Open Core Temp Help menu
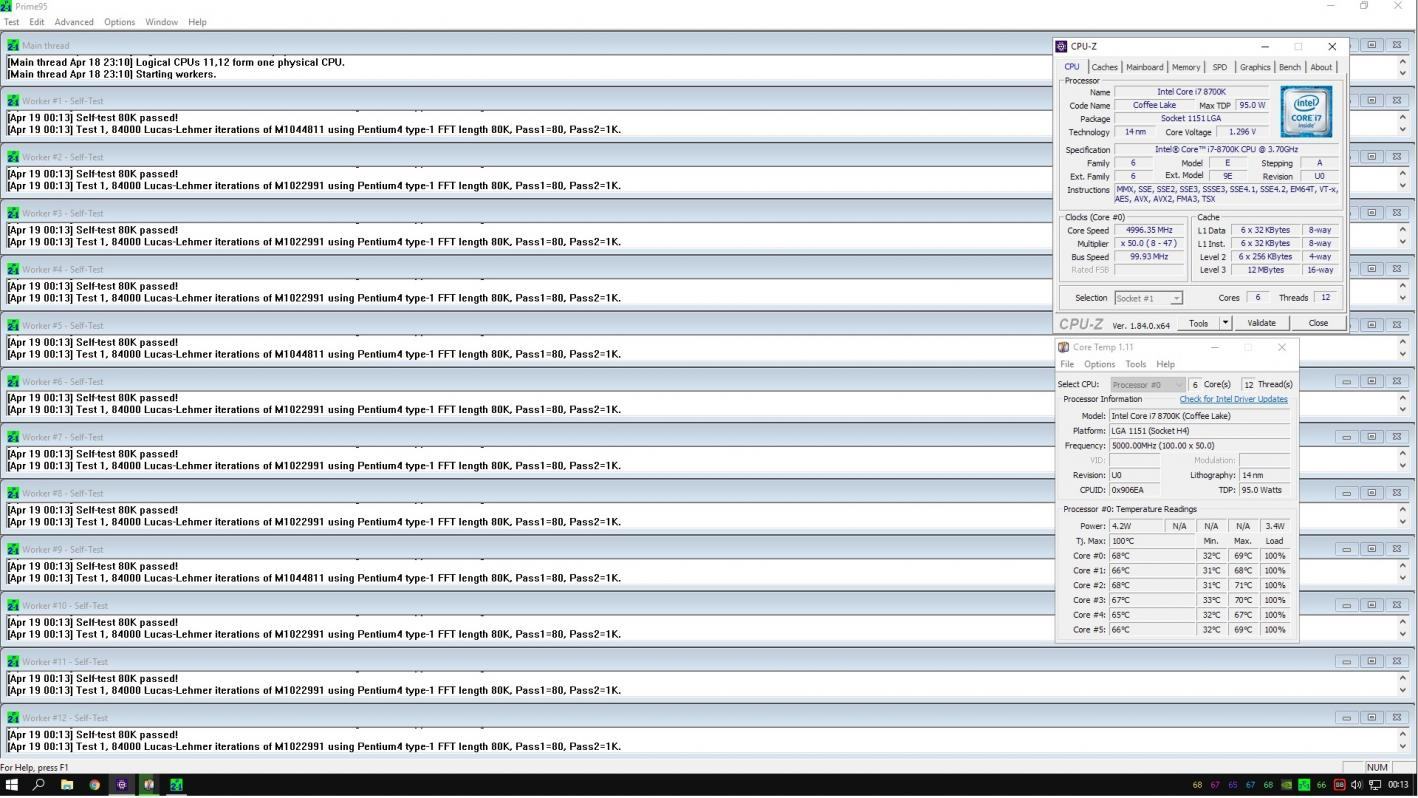This screenshot has width=1418, height=798. (1165, 364)
